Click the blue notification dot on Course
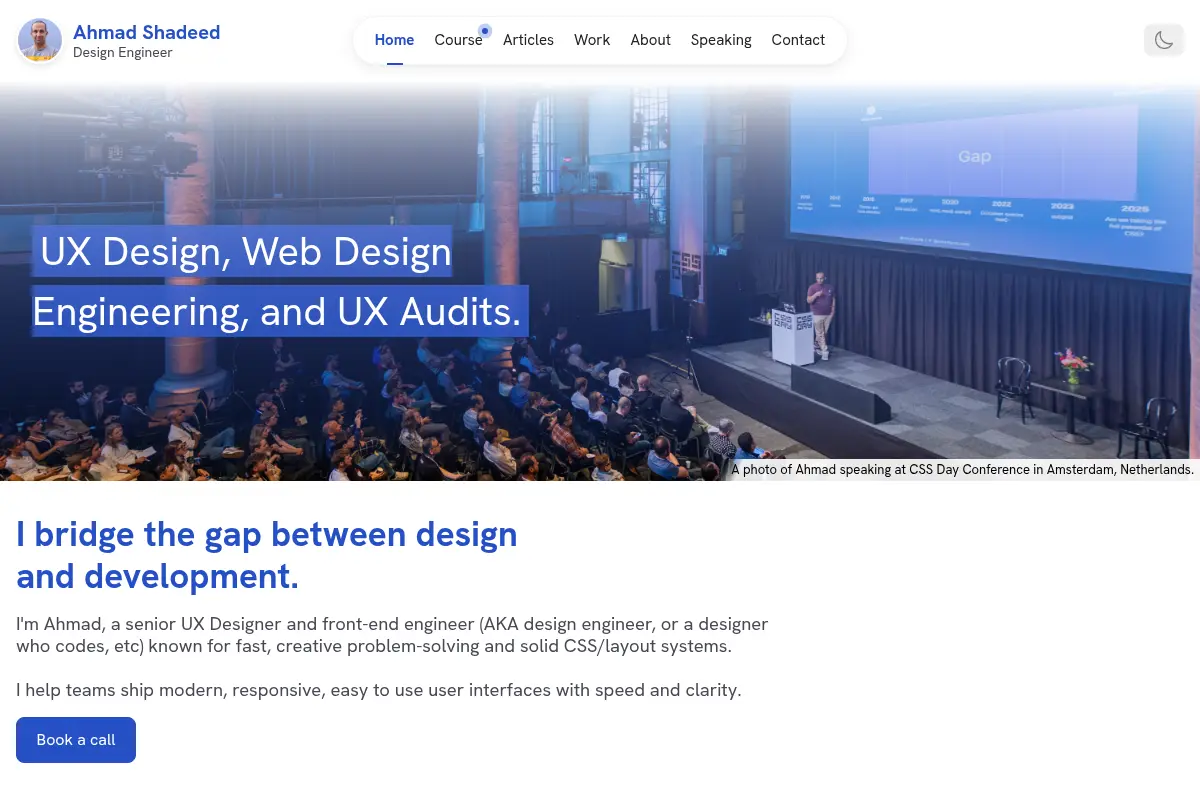 (x=485, y=31)
